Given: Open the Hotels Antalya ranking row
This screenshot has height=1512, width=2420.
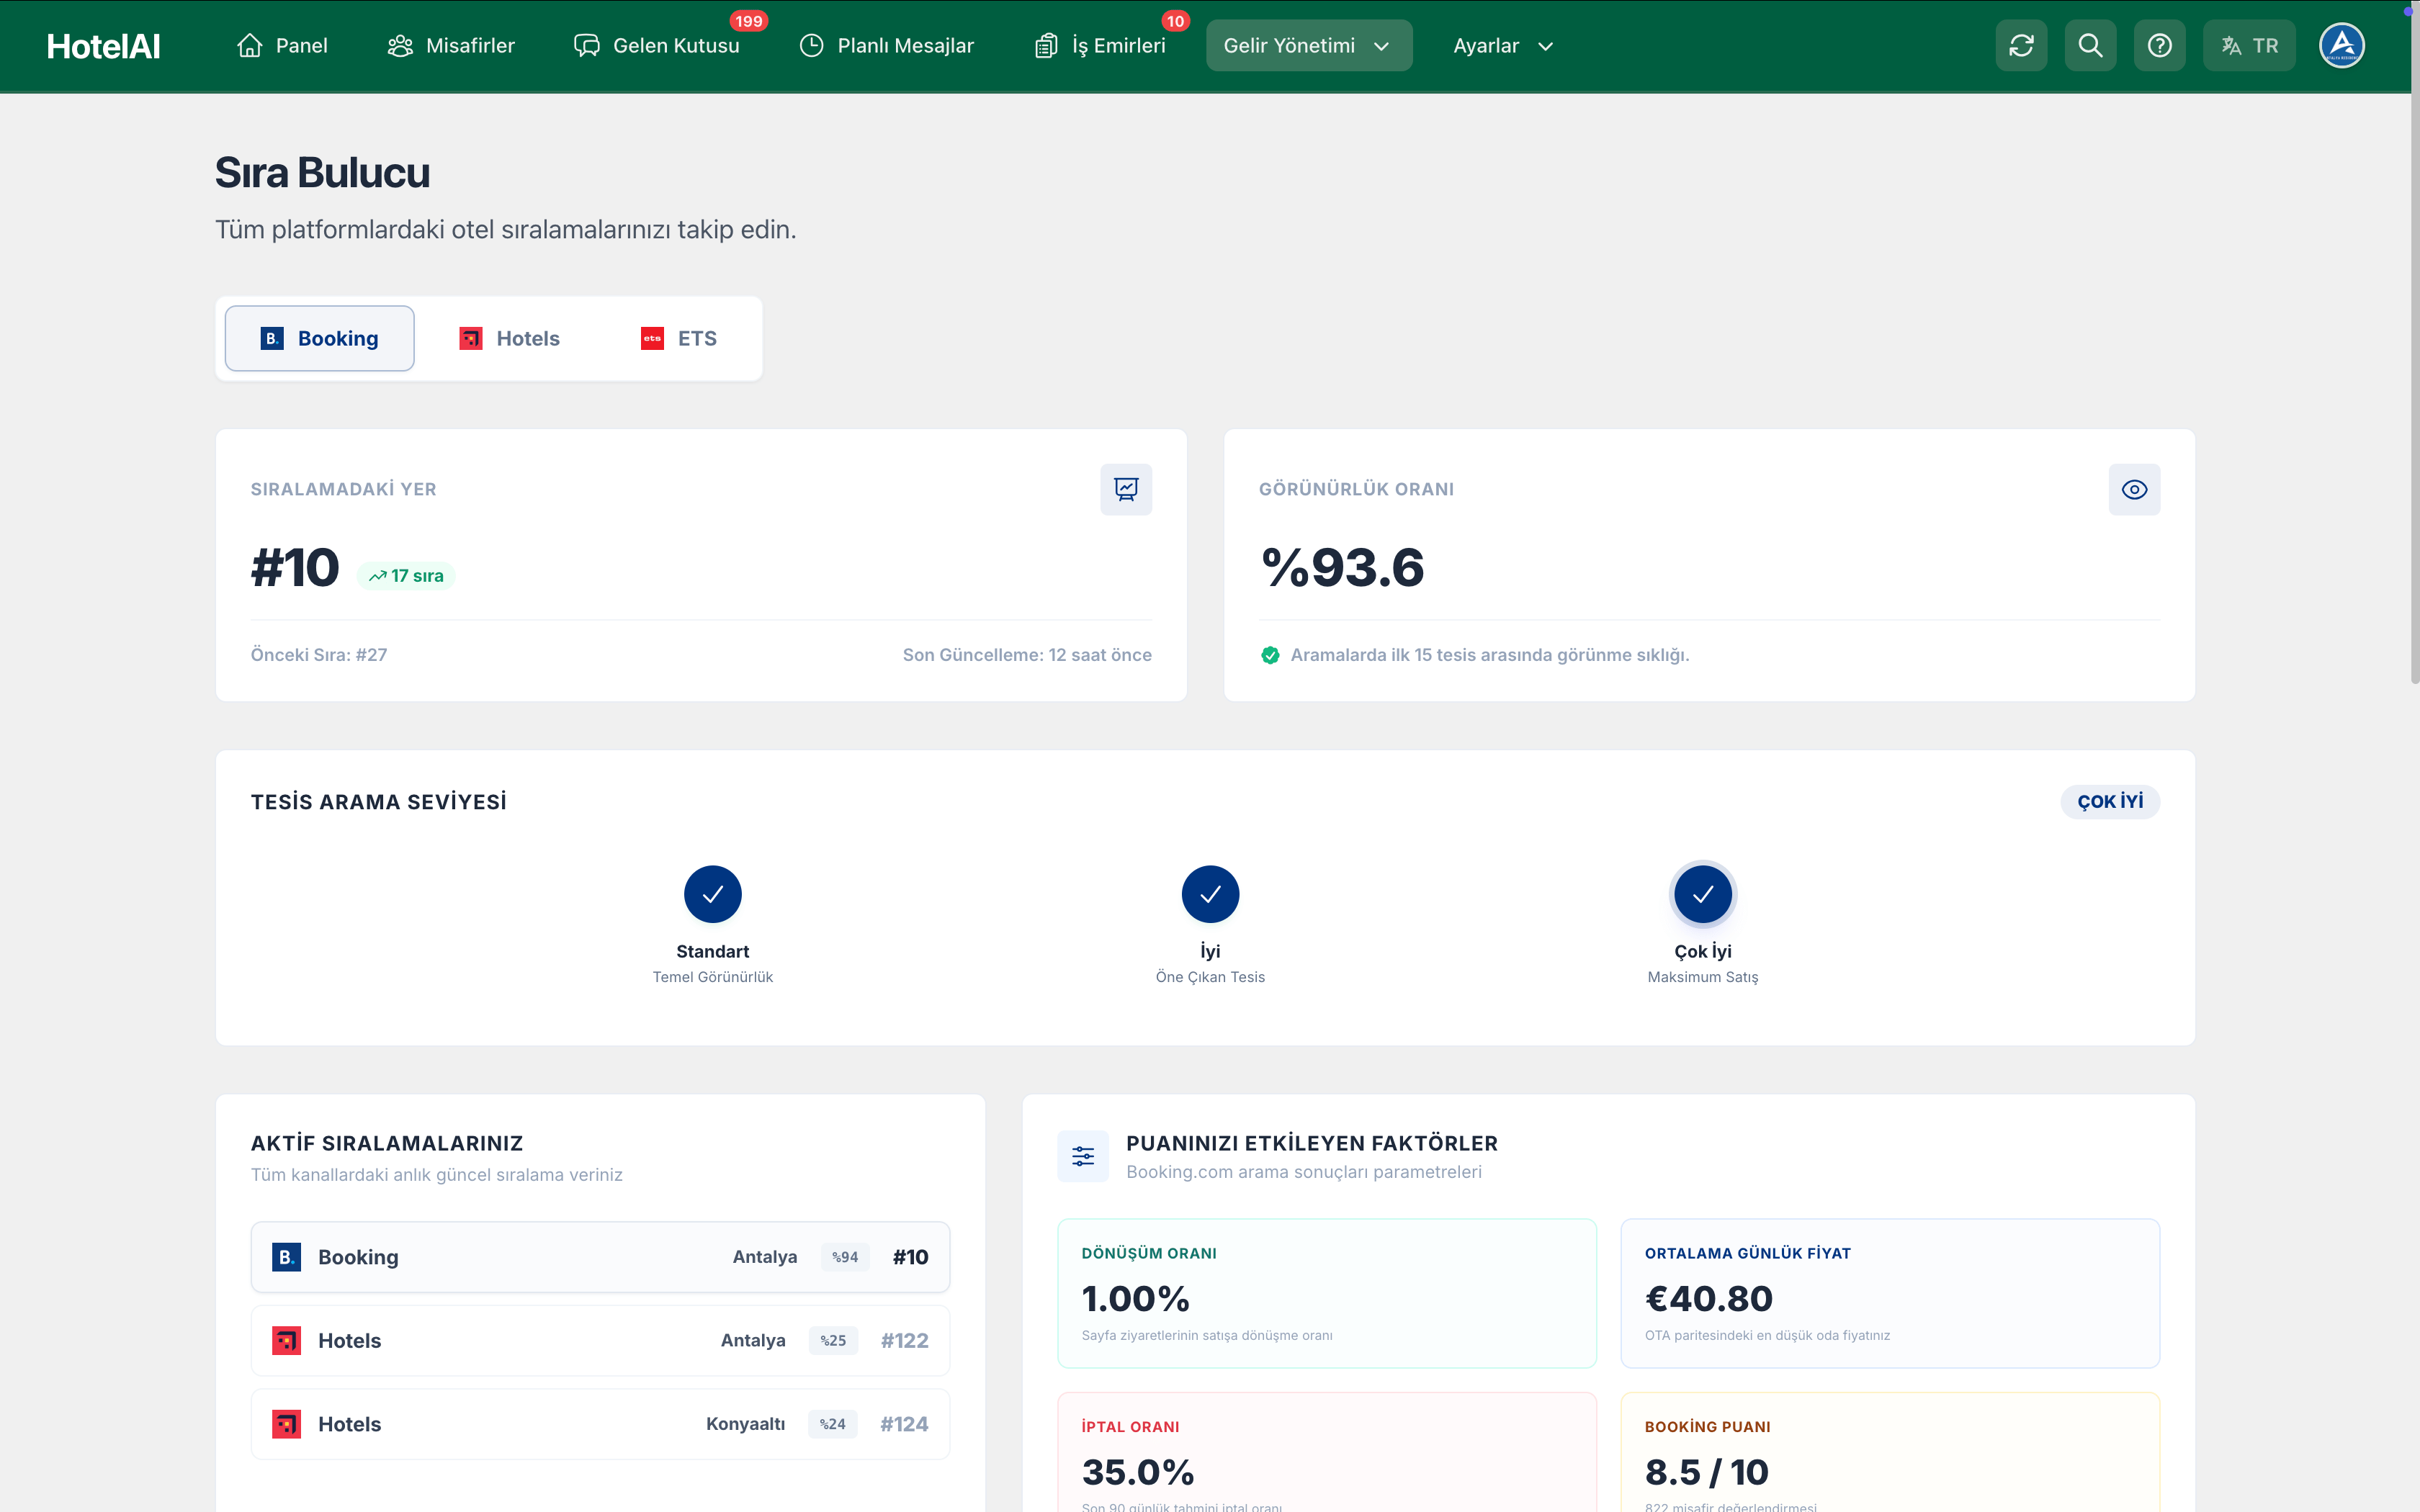Looking at the screenshot, I should (x=600, y=1341).
